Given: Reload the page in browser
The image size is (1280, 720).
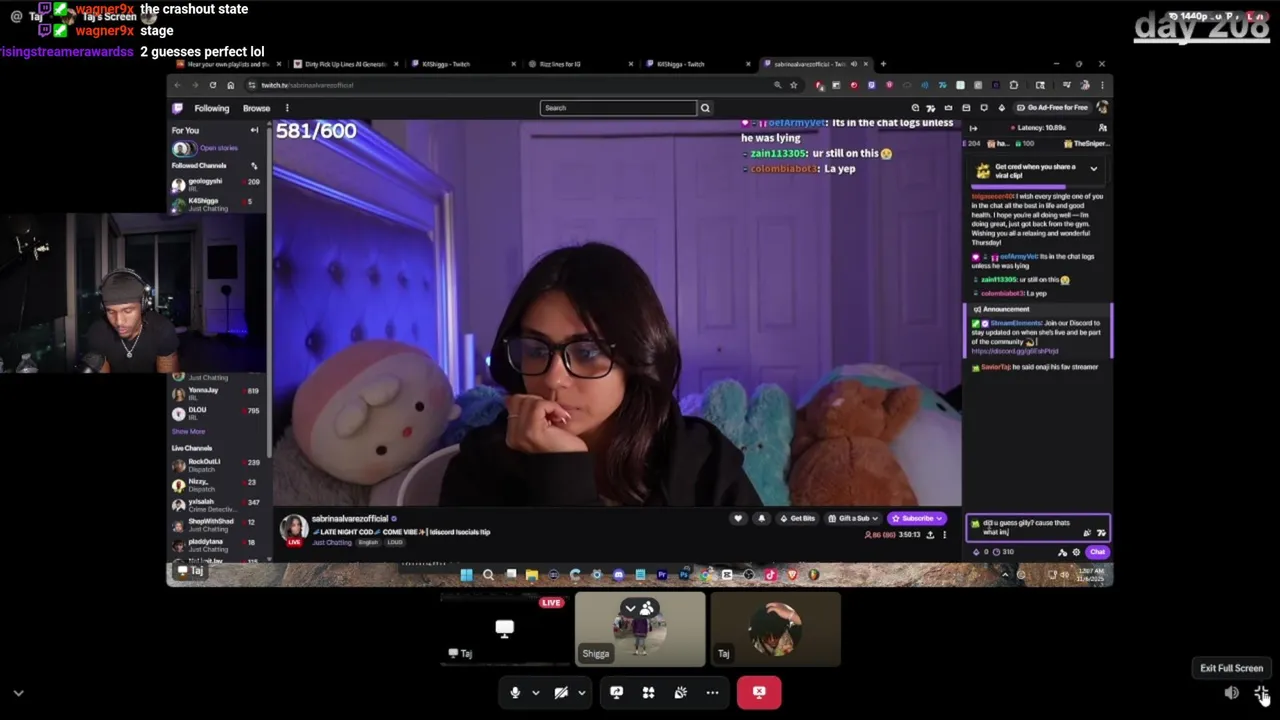Looking at the screenshot, I should tap(212, 85).
